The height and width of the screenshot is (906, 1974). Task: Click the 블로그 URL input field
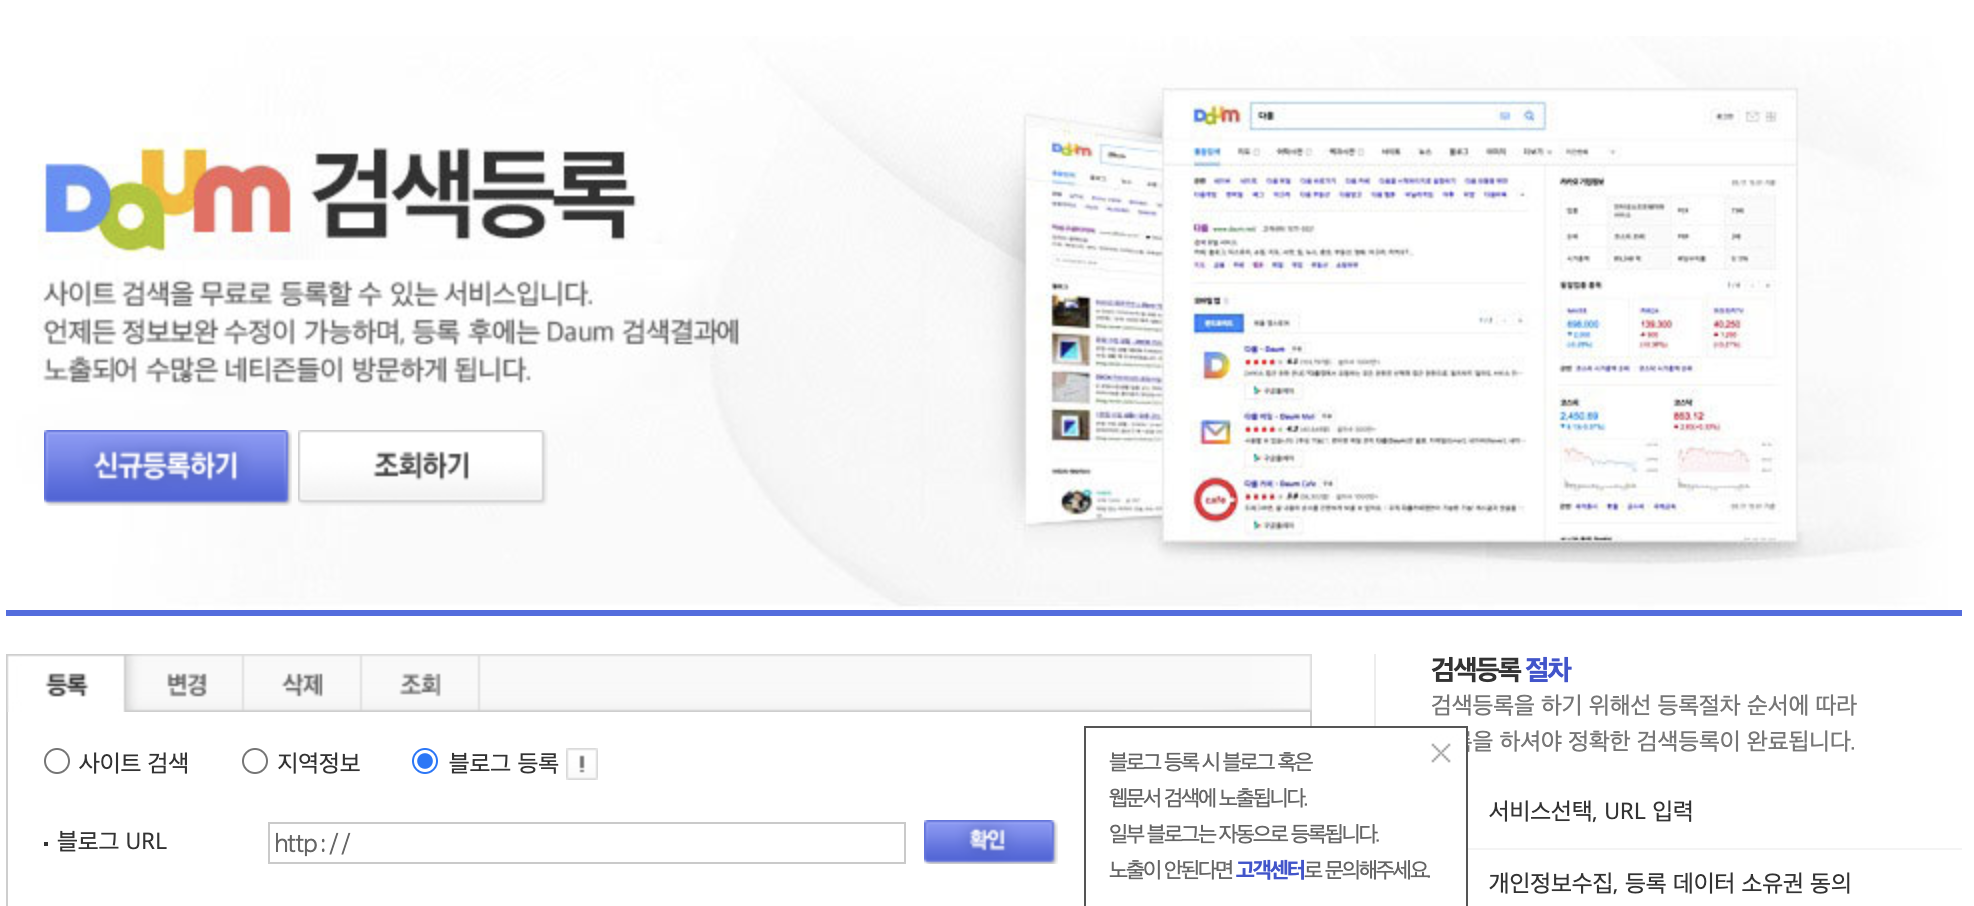[x=587, y=843]
